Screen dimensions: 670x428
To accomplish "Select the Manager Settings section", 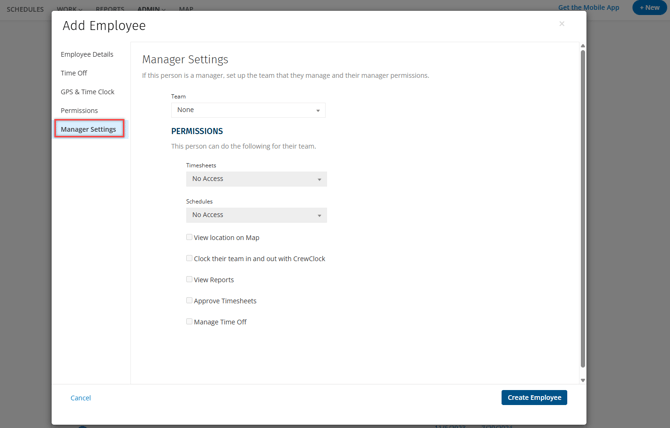I will (x=88, y=129).
